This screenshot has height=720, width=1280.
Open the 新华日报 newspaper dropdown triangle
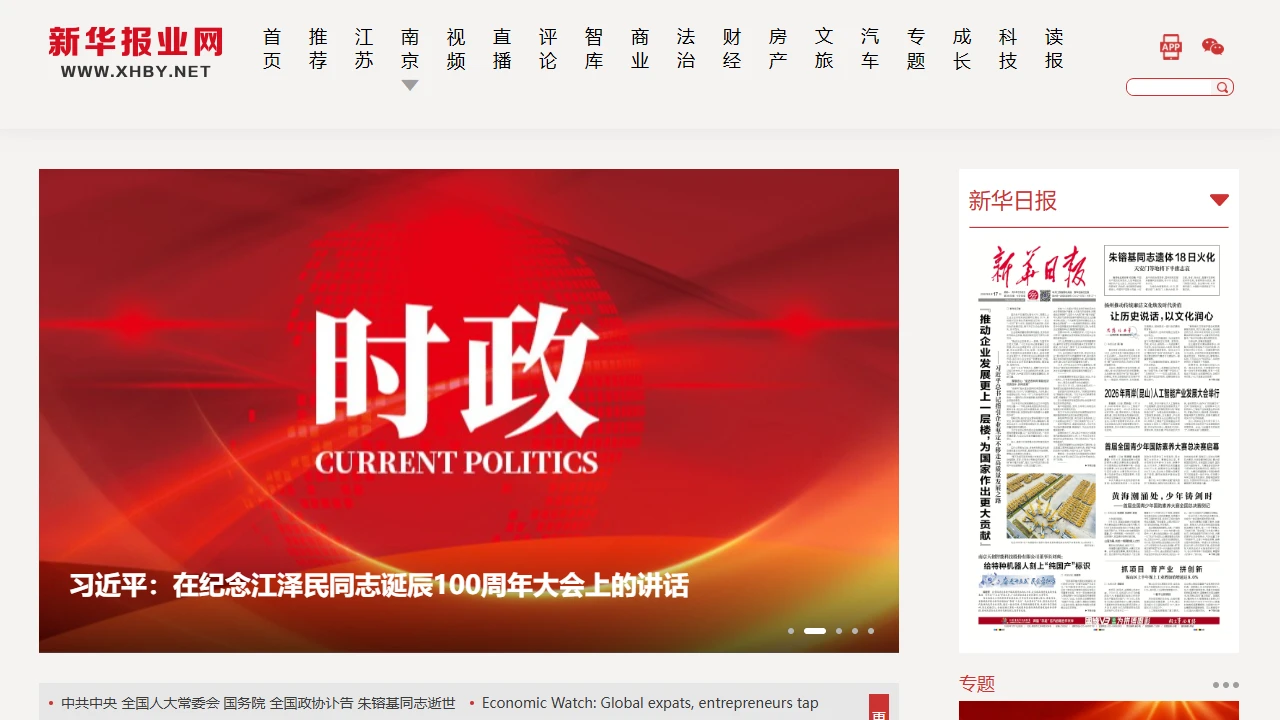[x=1219, y=200]
